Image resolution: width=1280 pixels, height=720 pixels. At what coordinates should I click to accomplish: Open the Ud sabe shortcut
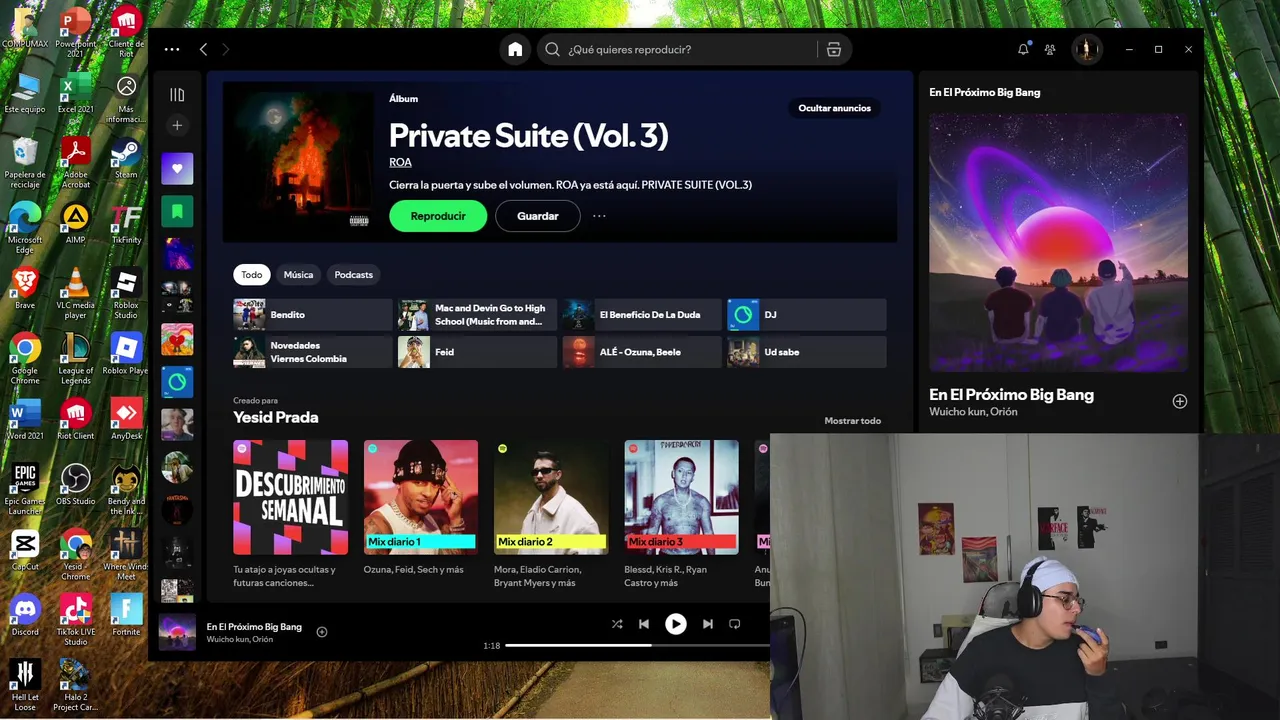806,352
